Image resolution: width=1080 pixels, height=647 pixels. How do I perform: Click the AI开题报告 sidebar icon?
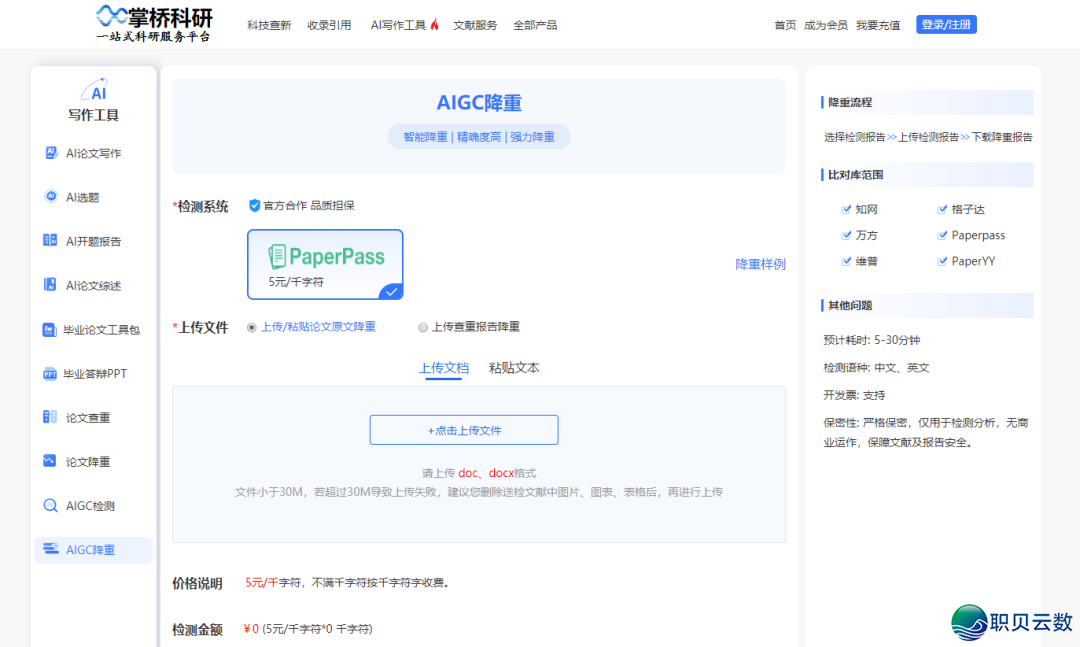point(50,241)
